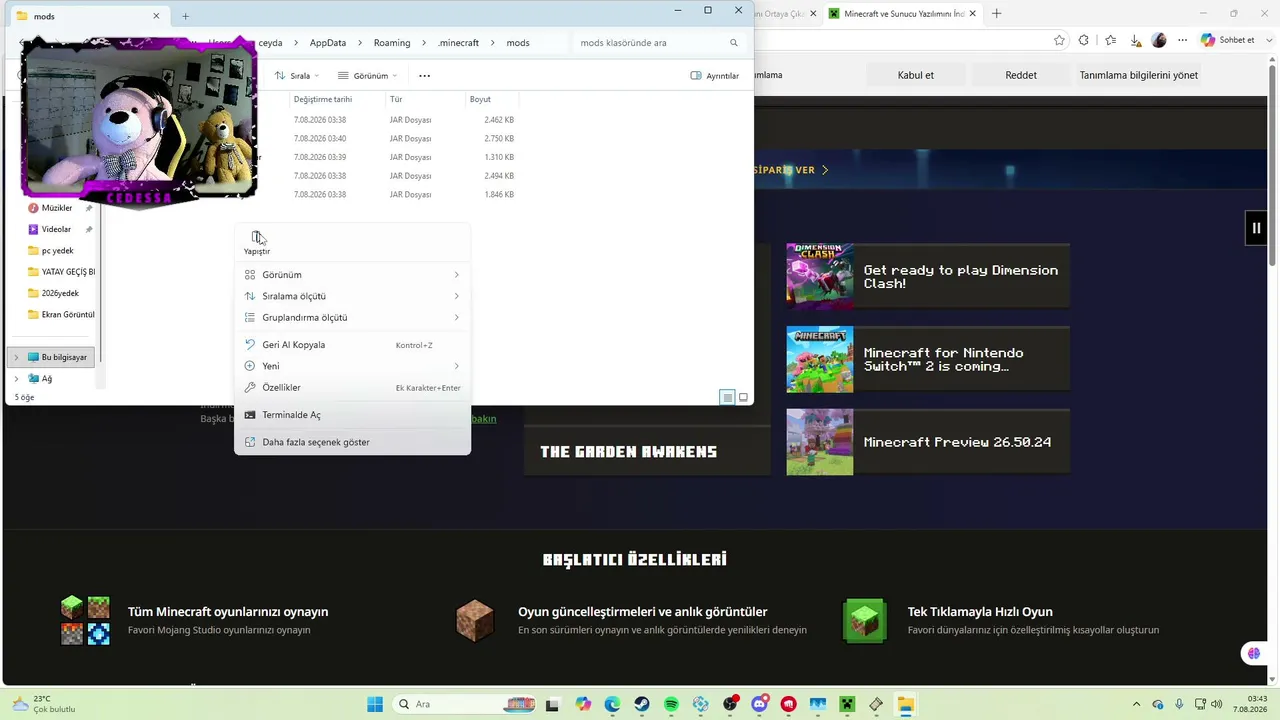Viewport: 1280px width, 720px height.
Task: Open the Sırala dropdown in Explorer toolbar
Action: pos(297,76)
